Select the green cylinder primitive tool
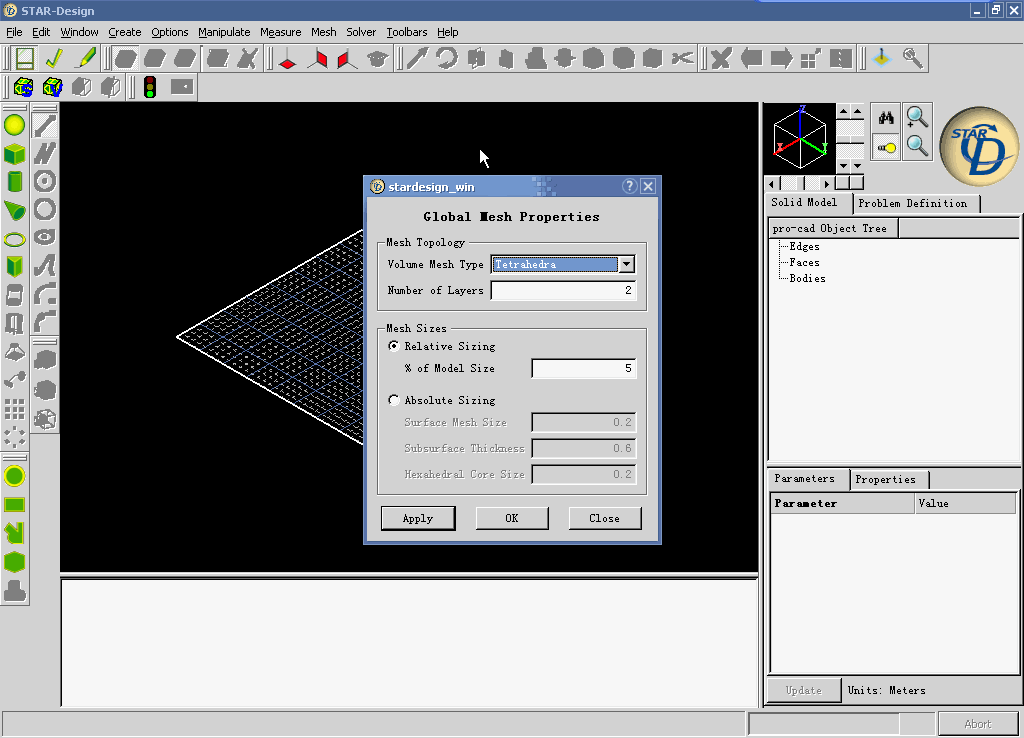This screenshot has height=738, width=1024. (x=14, y=182)
